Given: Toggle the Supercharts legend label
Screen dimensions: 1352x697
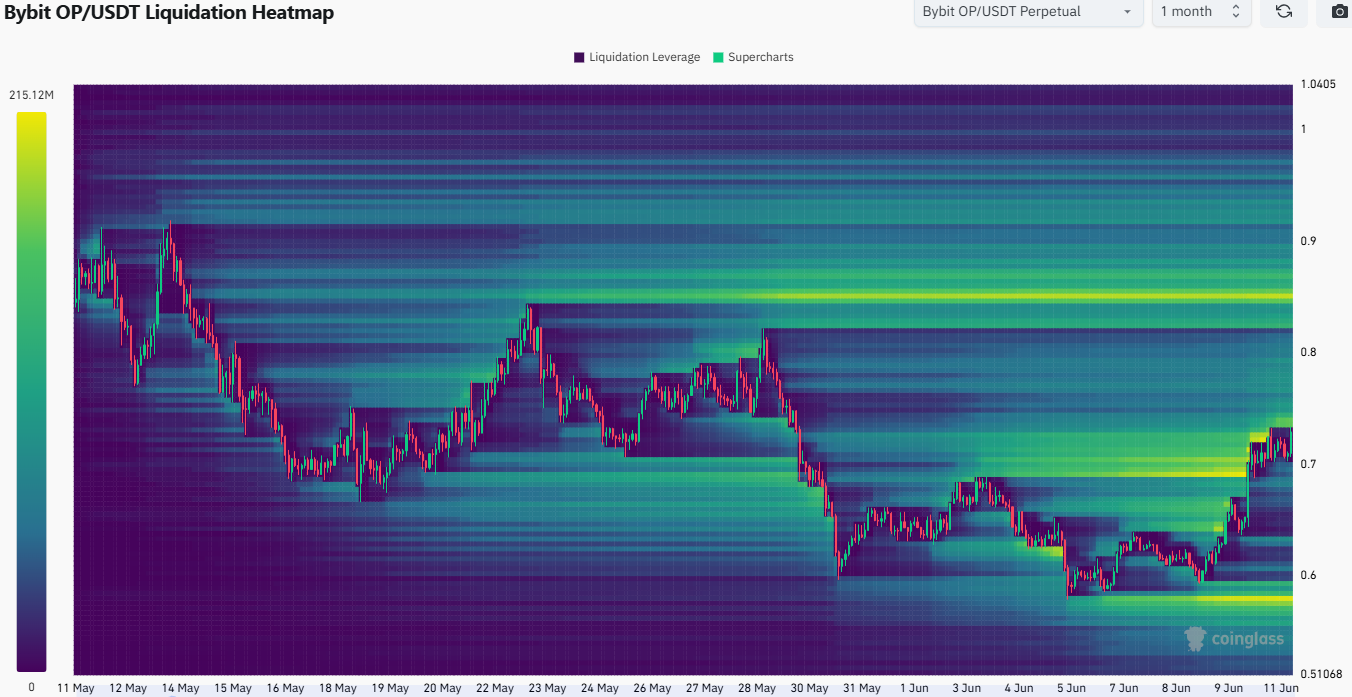Looking at the screenshot, I should 760,57.
